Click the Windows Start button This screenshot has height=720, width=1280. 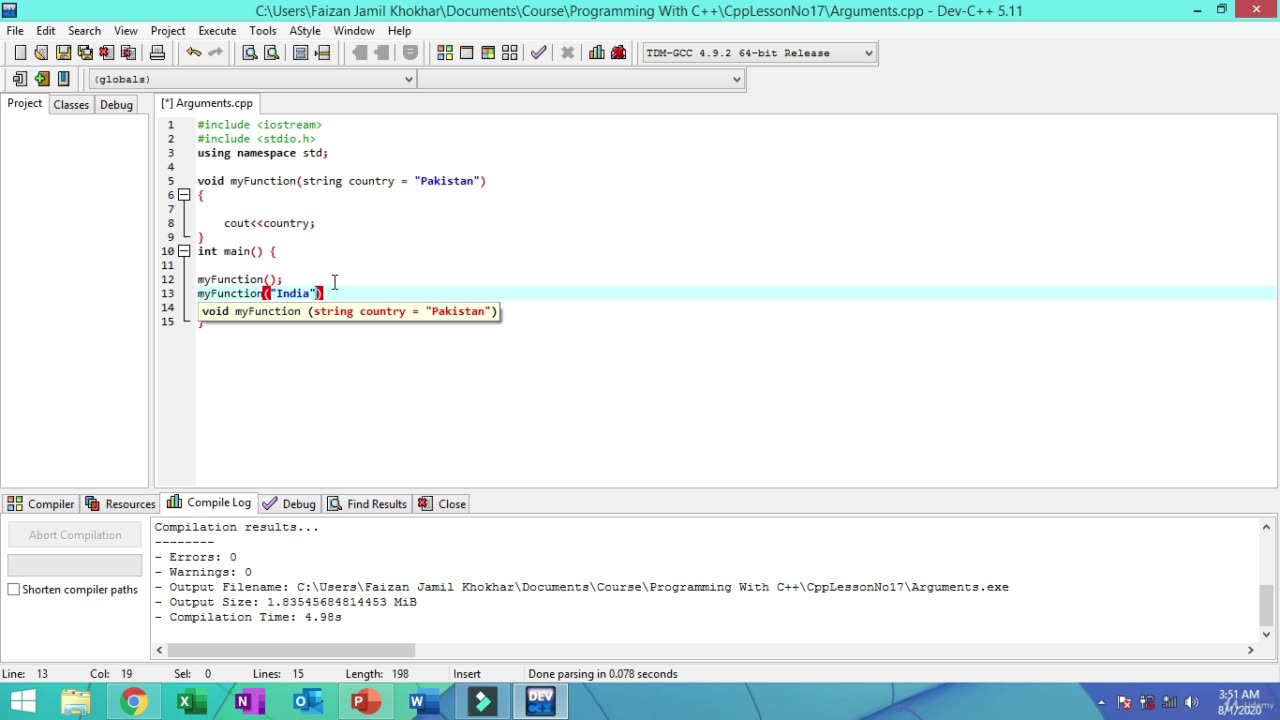pos(23,702)
